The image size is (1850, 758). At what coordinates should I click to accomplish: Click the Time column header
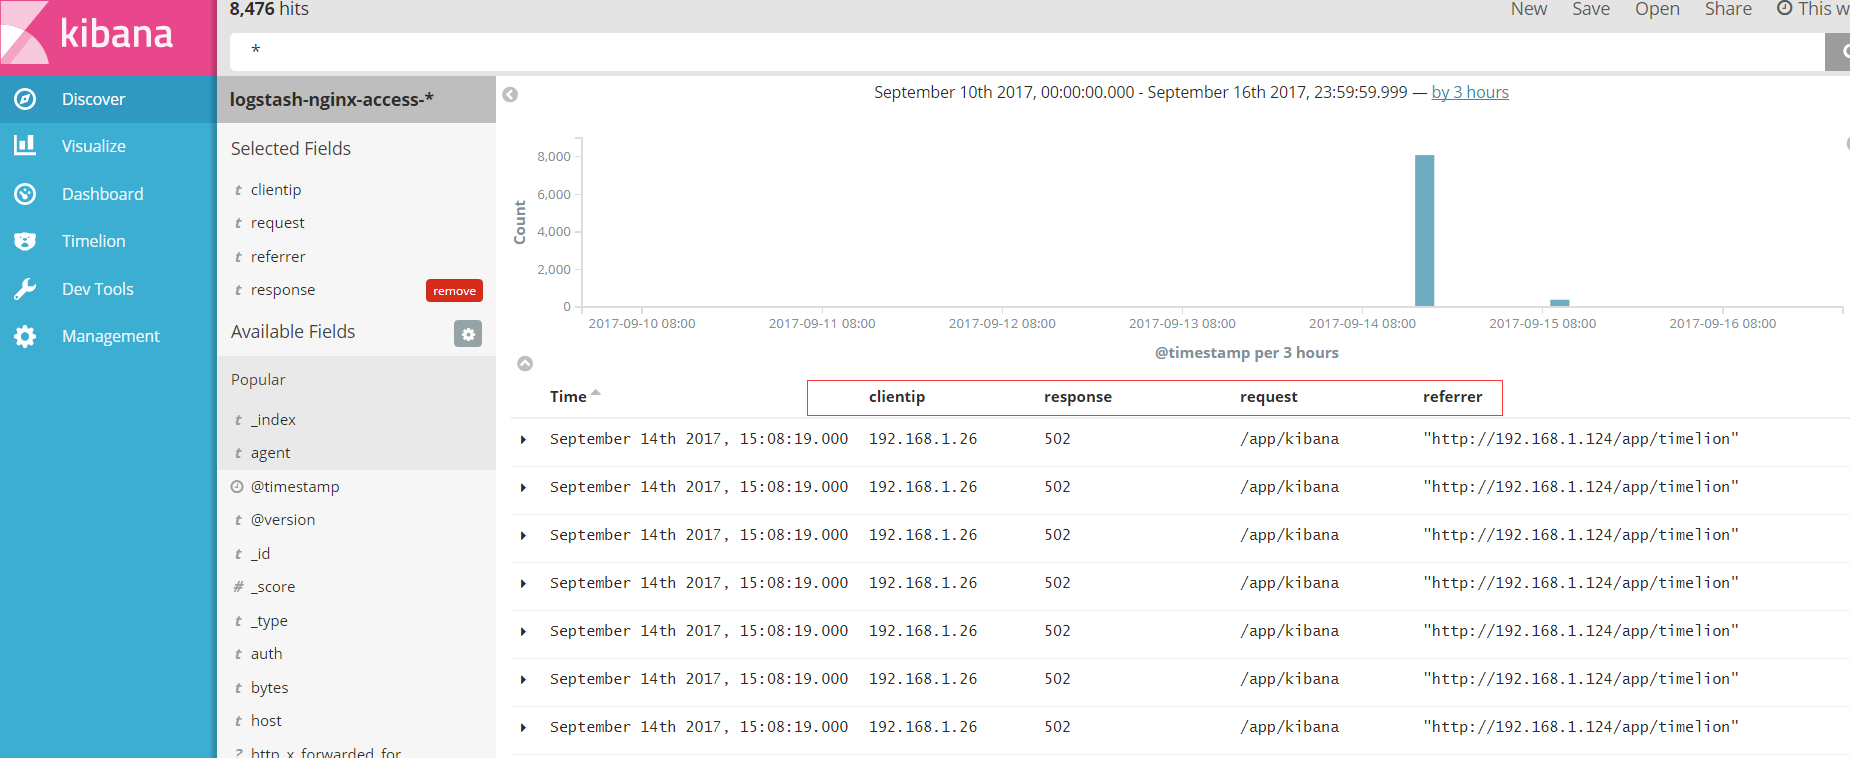(x=568, y=397)
